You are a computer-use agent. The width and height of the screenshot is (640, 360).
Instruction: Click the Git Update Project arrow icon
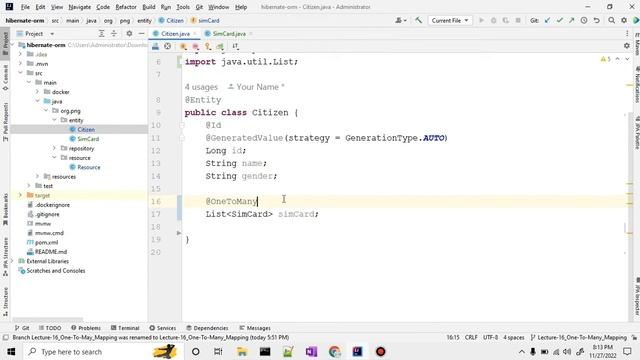547,20
